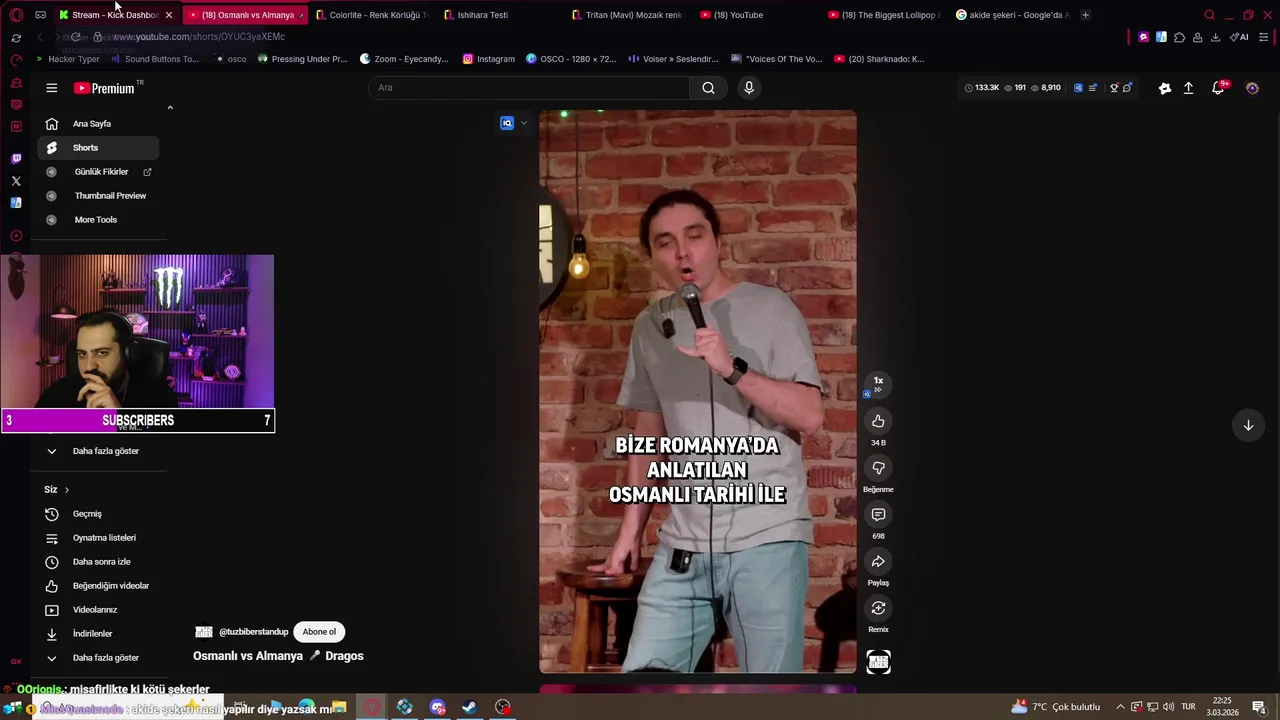Open Steam from the taskbar

point(469,707)
